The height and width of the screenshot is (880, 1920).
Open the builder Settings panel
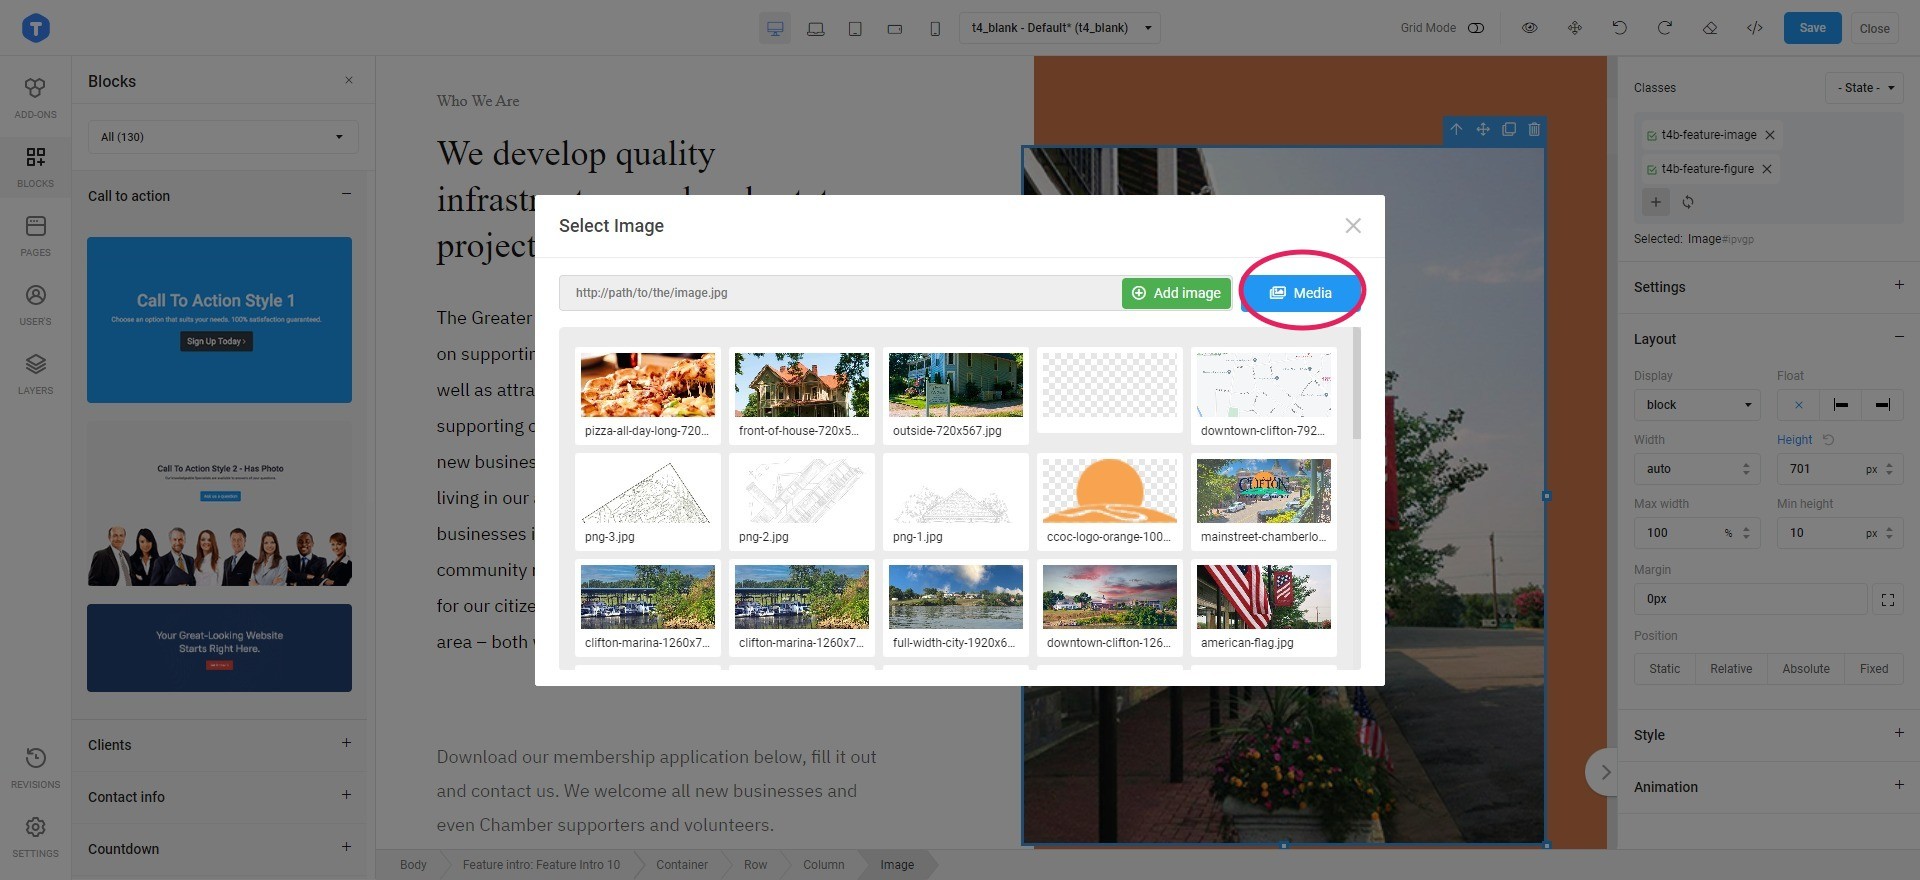[35, 837]
